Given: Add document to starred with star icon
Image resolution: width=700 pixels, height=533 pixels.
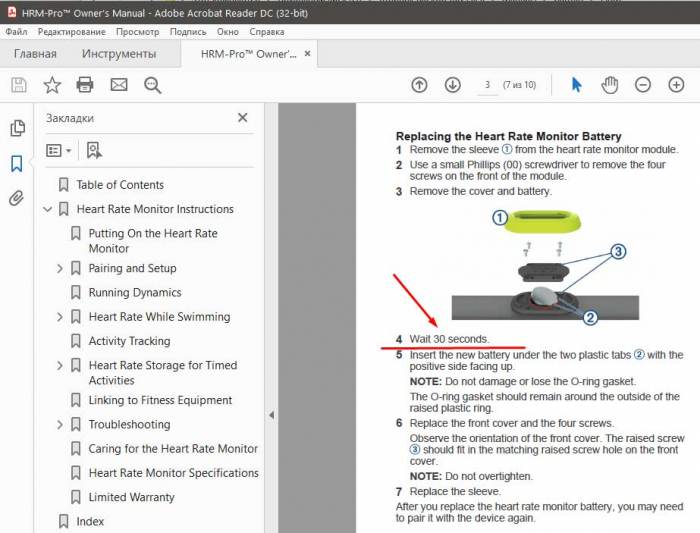Looking at the screenshot, I should [x=52, y=85].
